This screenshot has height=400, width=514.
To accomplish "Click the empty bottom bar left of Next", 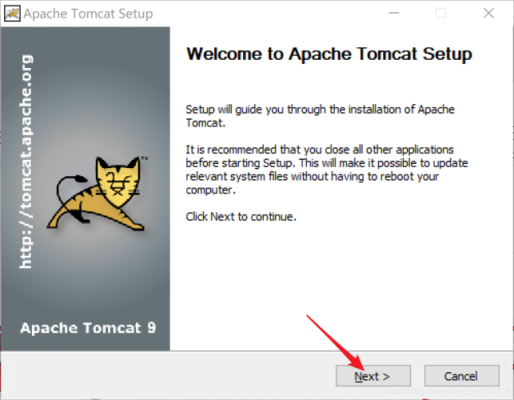I will click(x=167, y=375).
